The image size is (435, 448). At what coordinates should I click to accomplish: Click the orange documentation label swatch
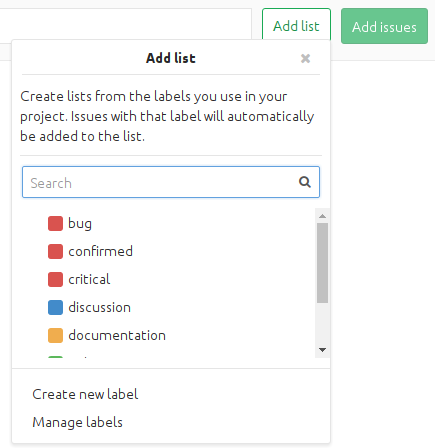coord(55,335)
